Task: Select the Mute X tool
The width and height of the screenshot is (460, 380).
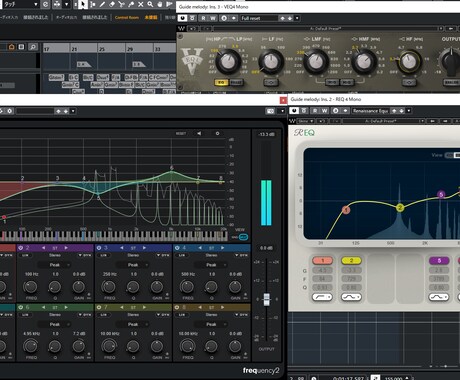Action: click(x=141, y=4)
